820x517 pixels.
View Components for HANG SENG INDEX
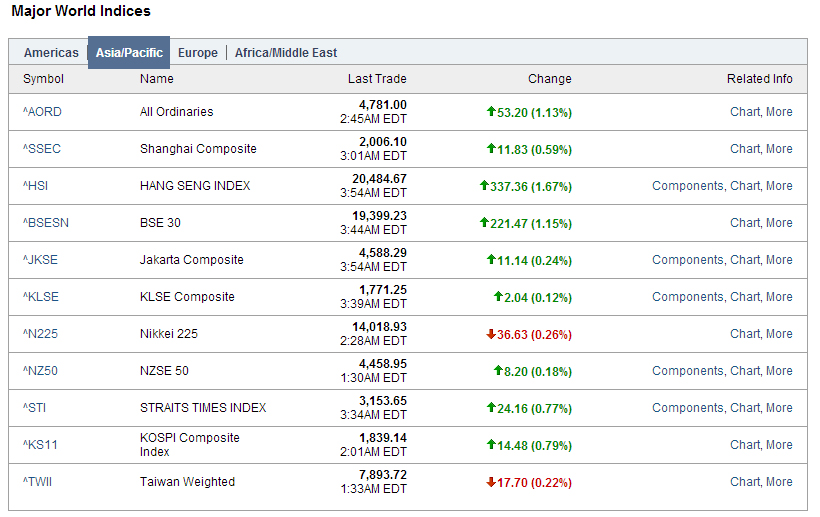pyautogui.click(x=687, y=186)
